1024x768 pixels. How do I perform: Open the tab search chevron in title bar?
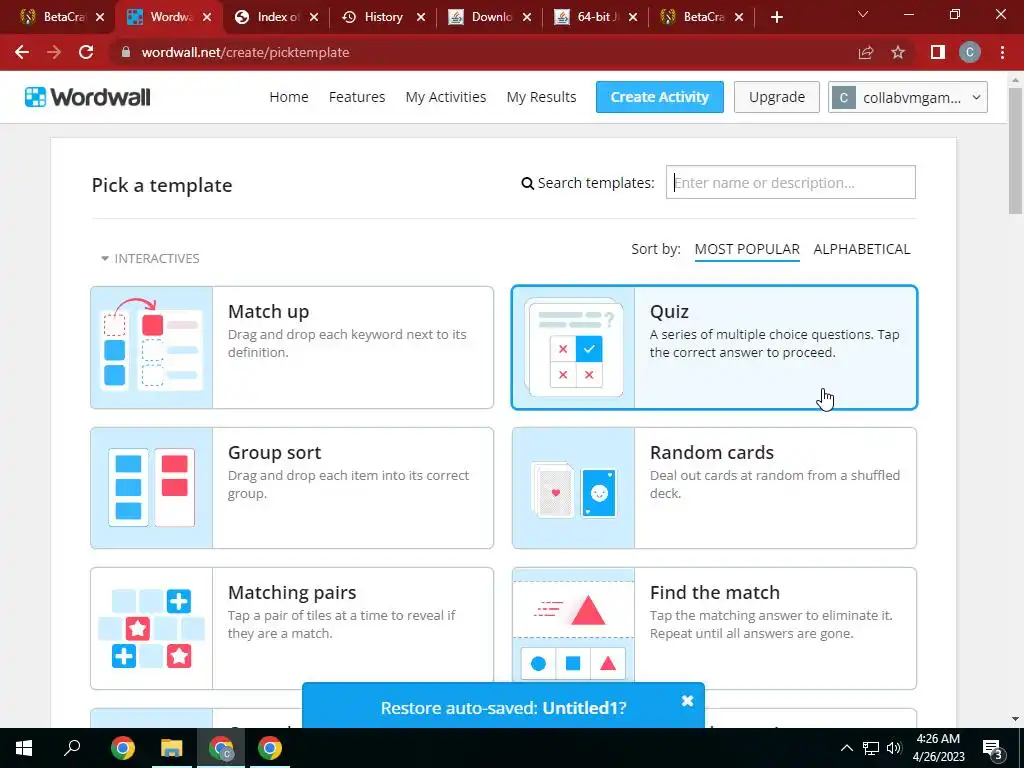863,14
